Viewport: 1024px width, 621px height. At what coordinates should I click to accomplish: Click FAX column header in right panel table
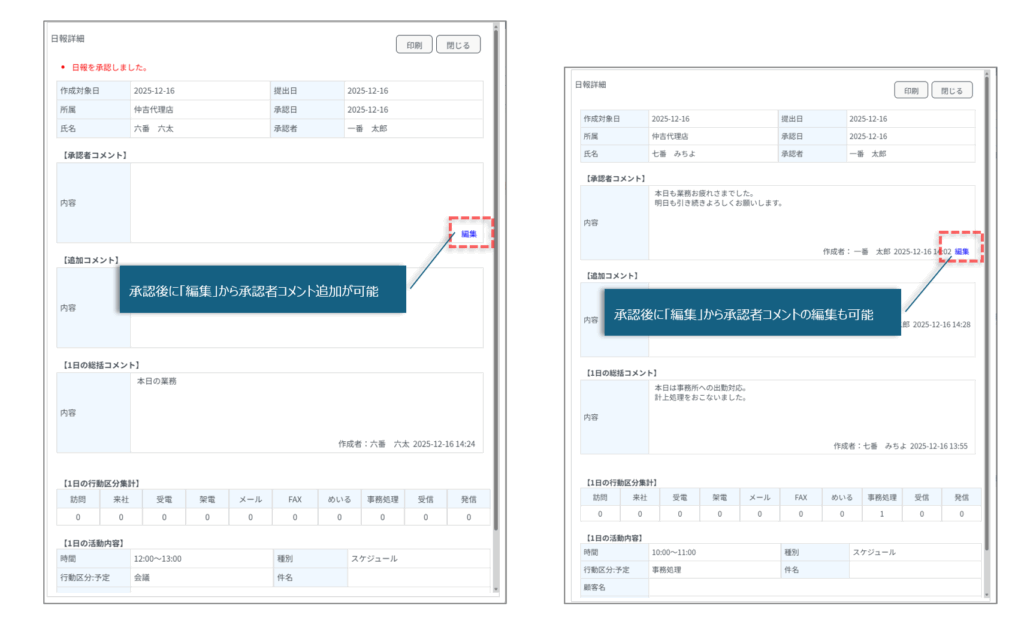800,497
